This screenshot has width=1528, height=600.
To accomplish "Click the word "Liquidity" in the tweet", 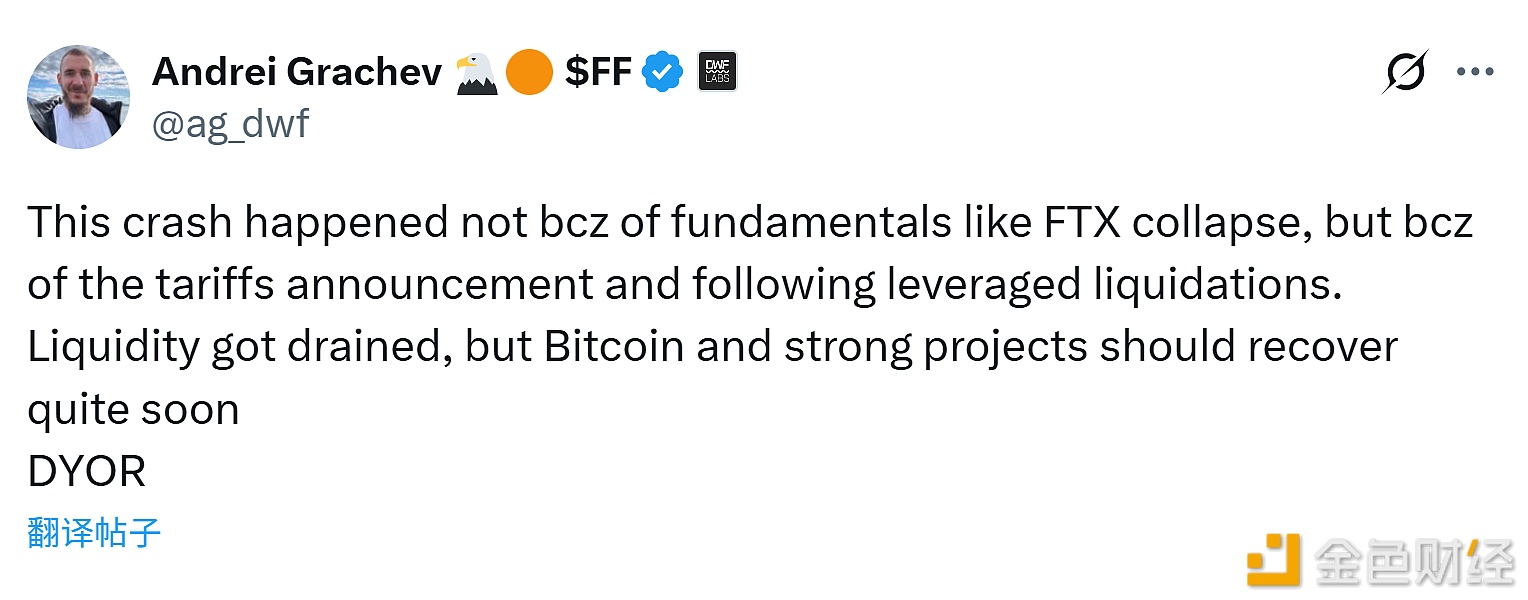I will coord(112,347).
